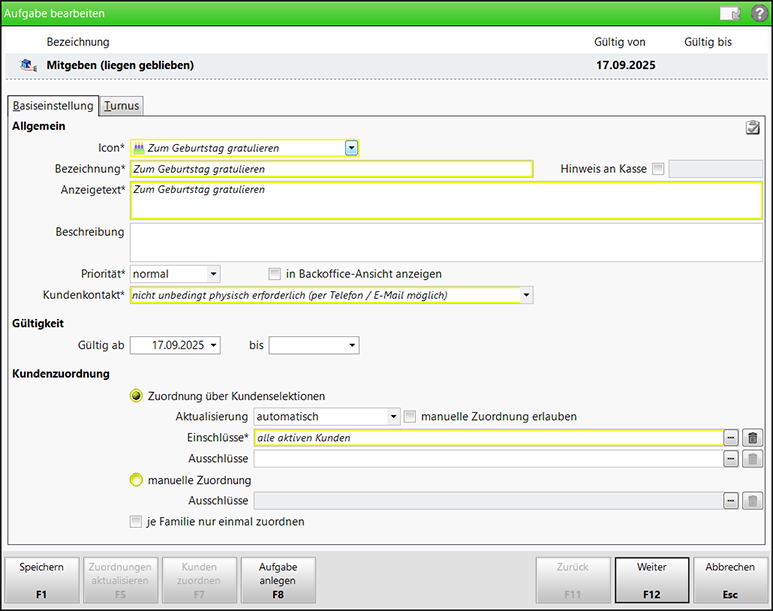Click the Weiter F12 button

pyautogui.click(x=651, y=580)
